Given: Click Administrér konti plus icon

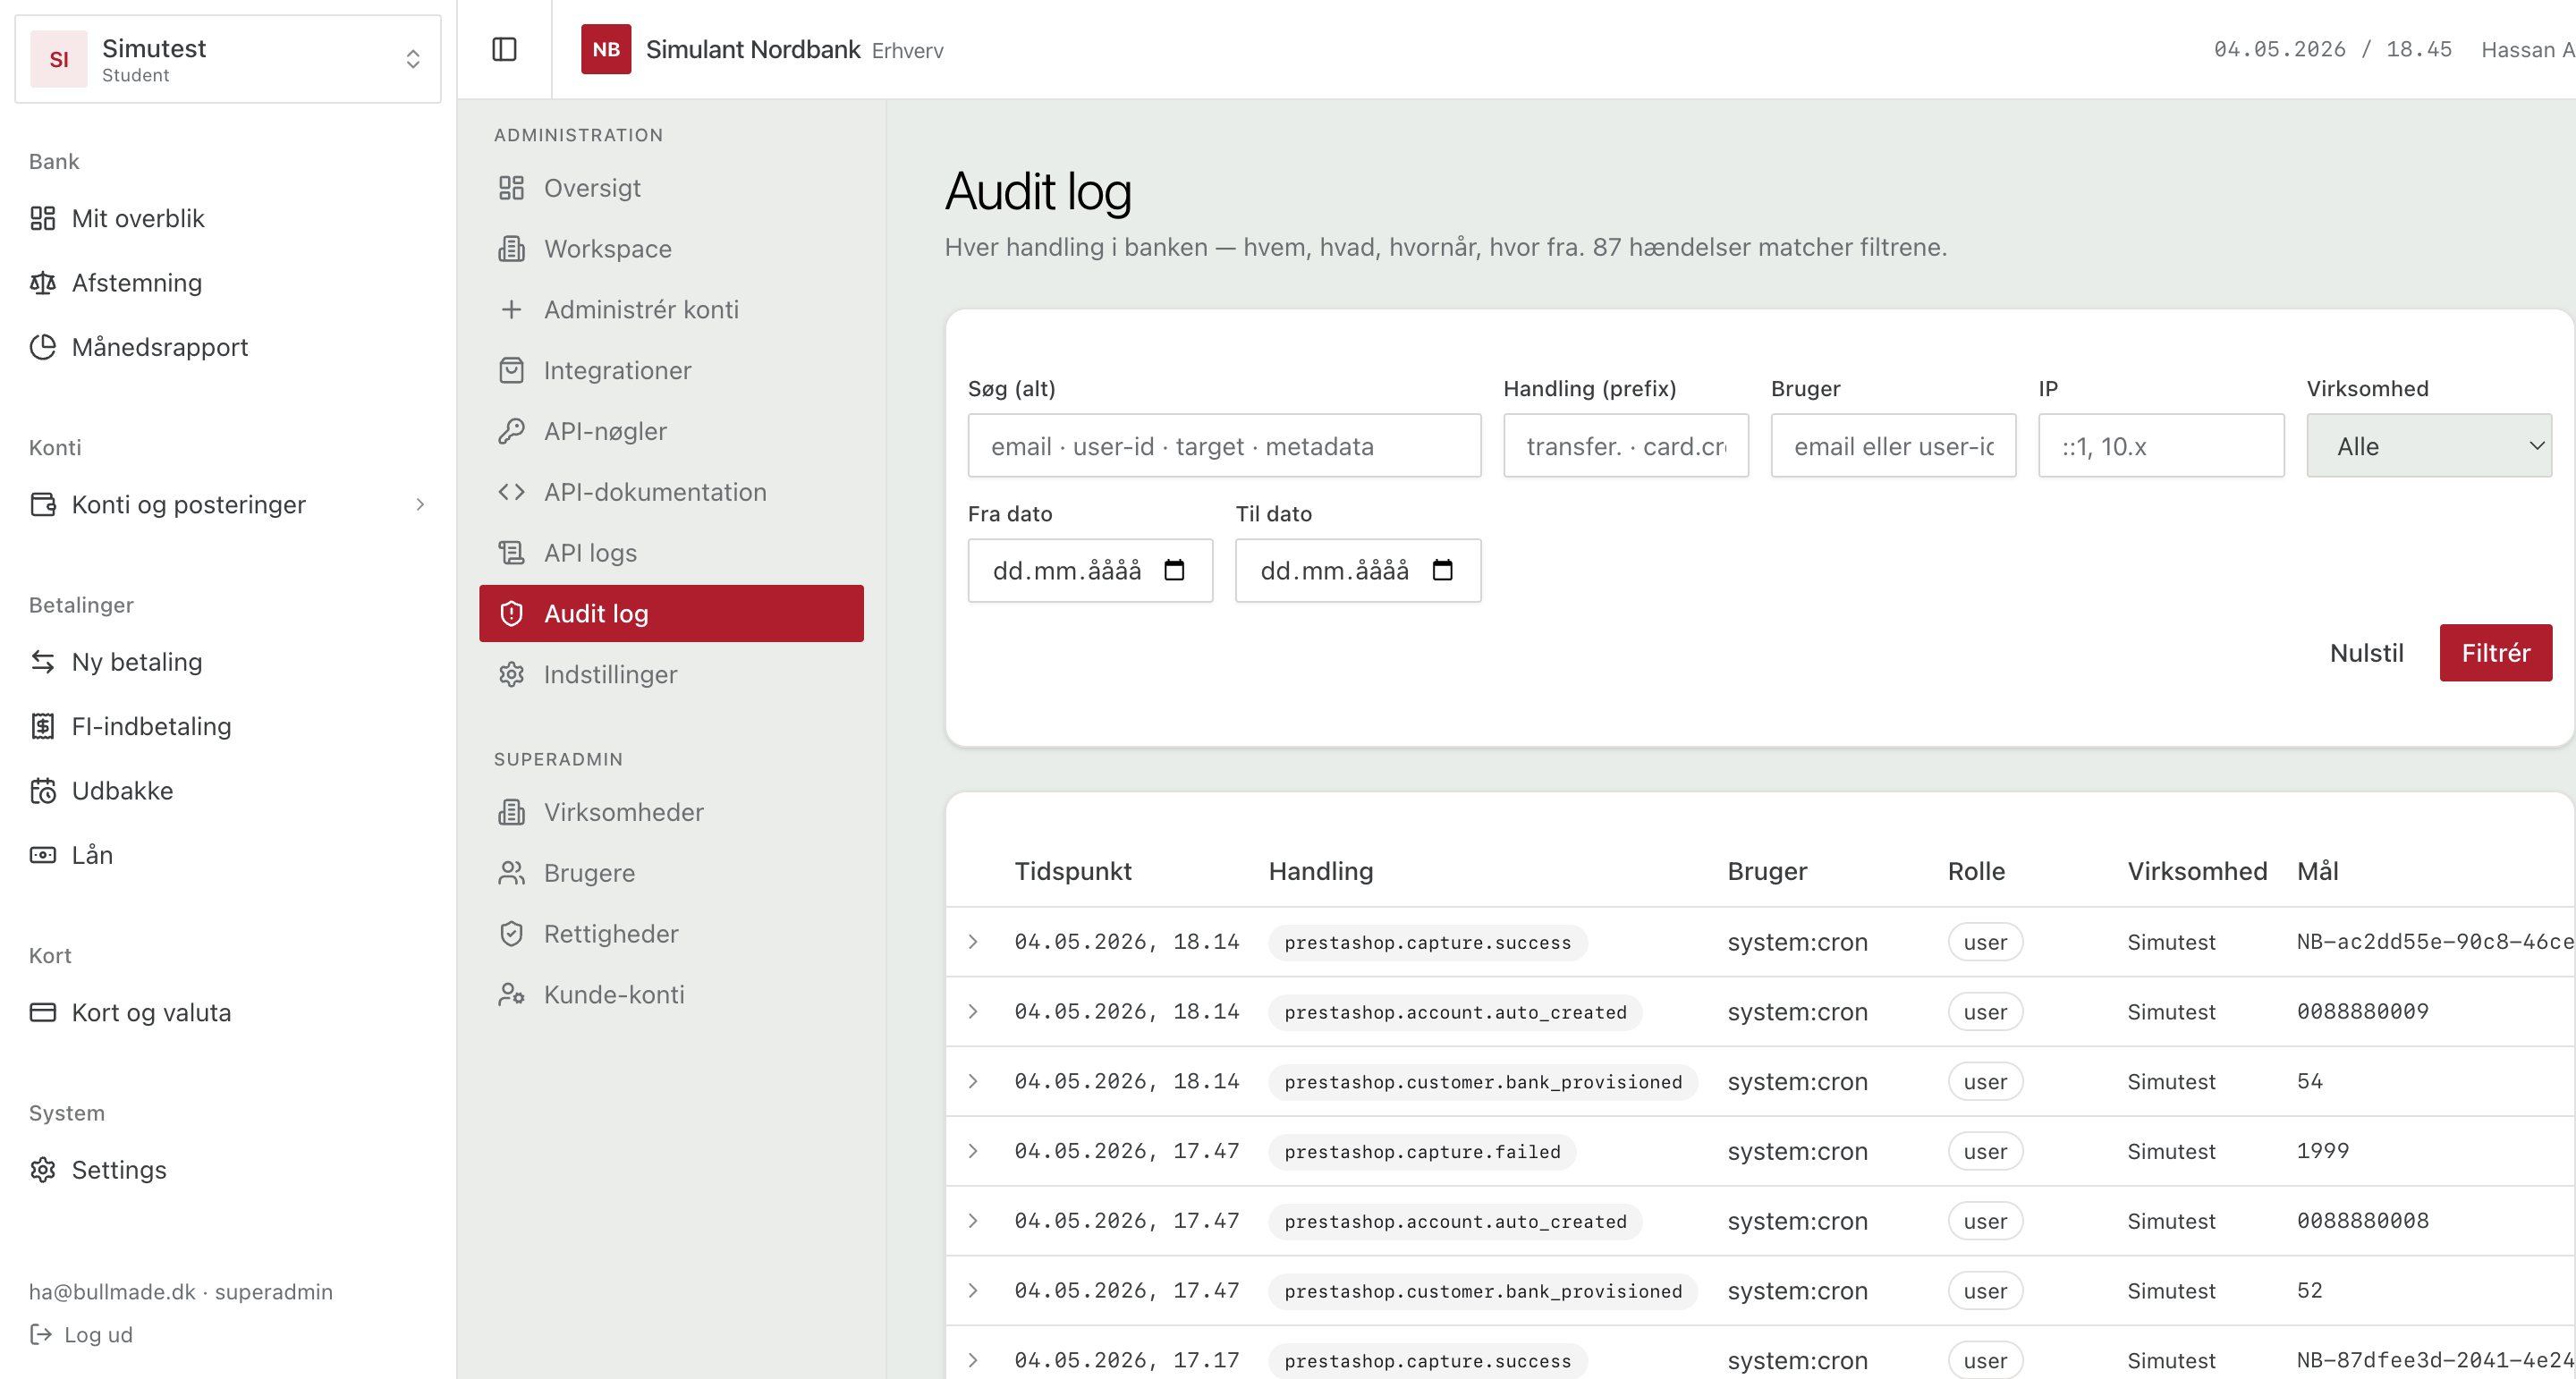Looking at the screenshot, I should click(511, 310).
